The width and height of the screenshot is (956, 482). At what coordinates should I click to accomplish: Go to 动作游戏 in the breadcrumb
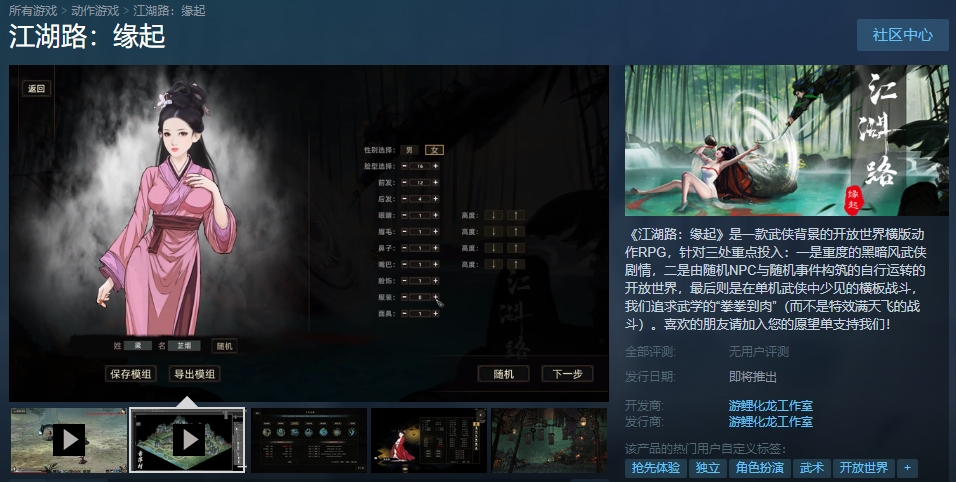pos(95,10)
